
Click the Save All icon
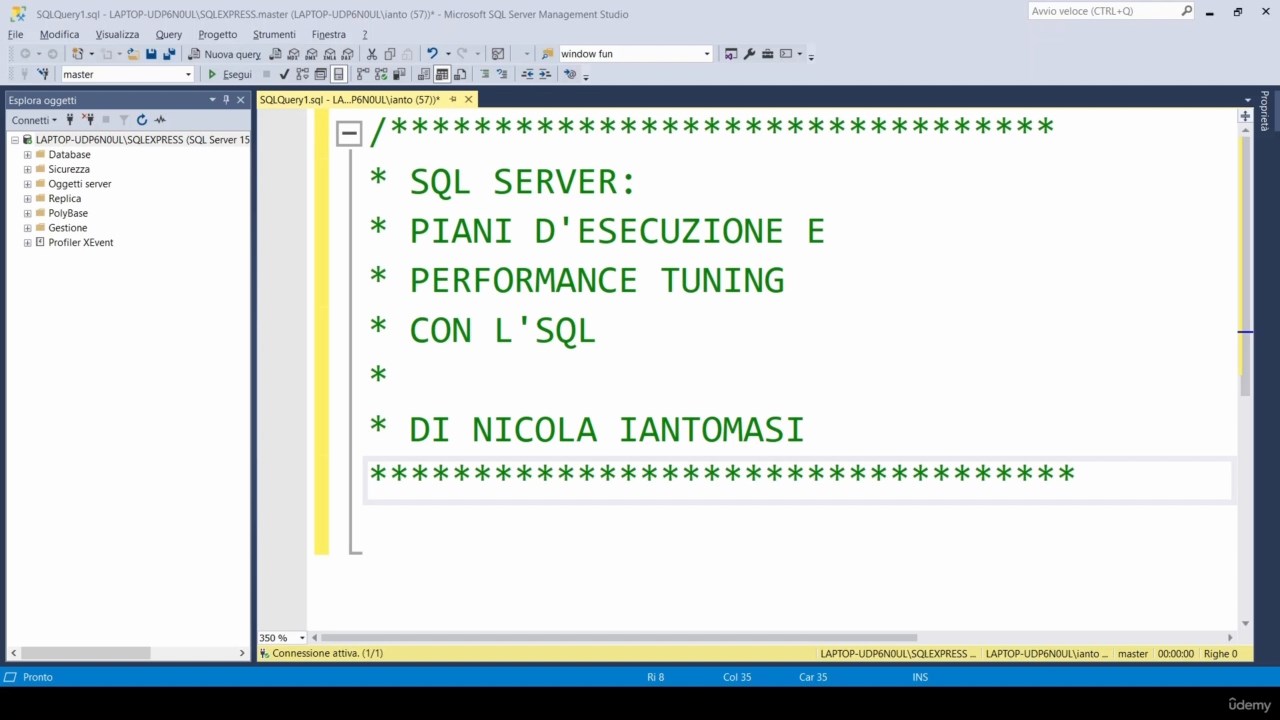[169, 54]
